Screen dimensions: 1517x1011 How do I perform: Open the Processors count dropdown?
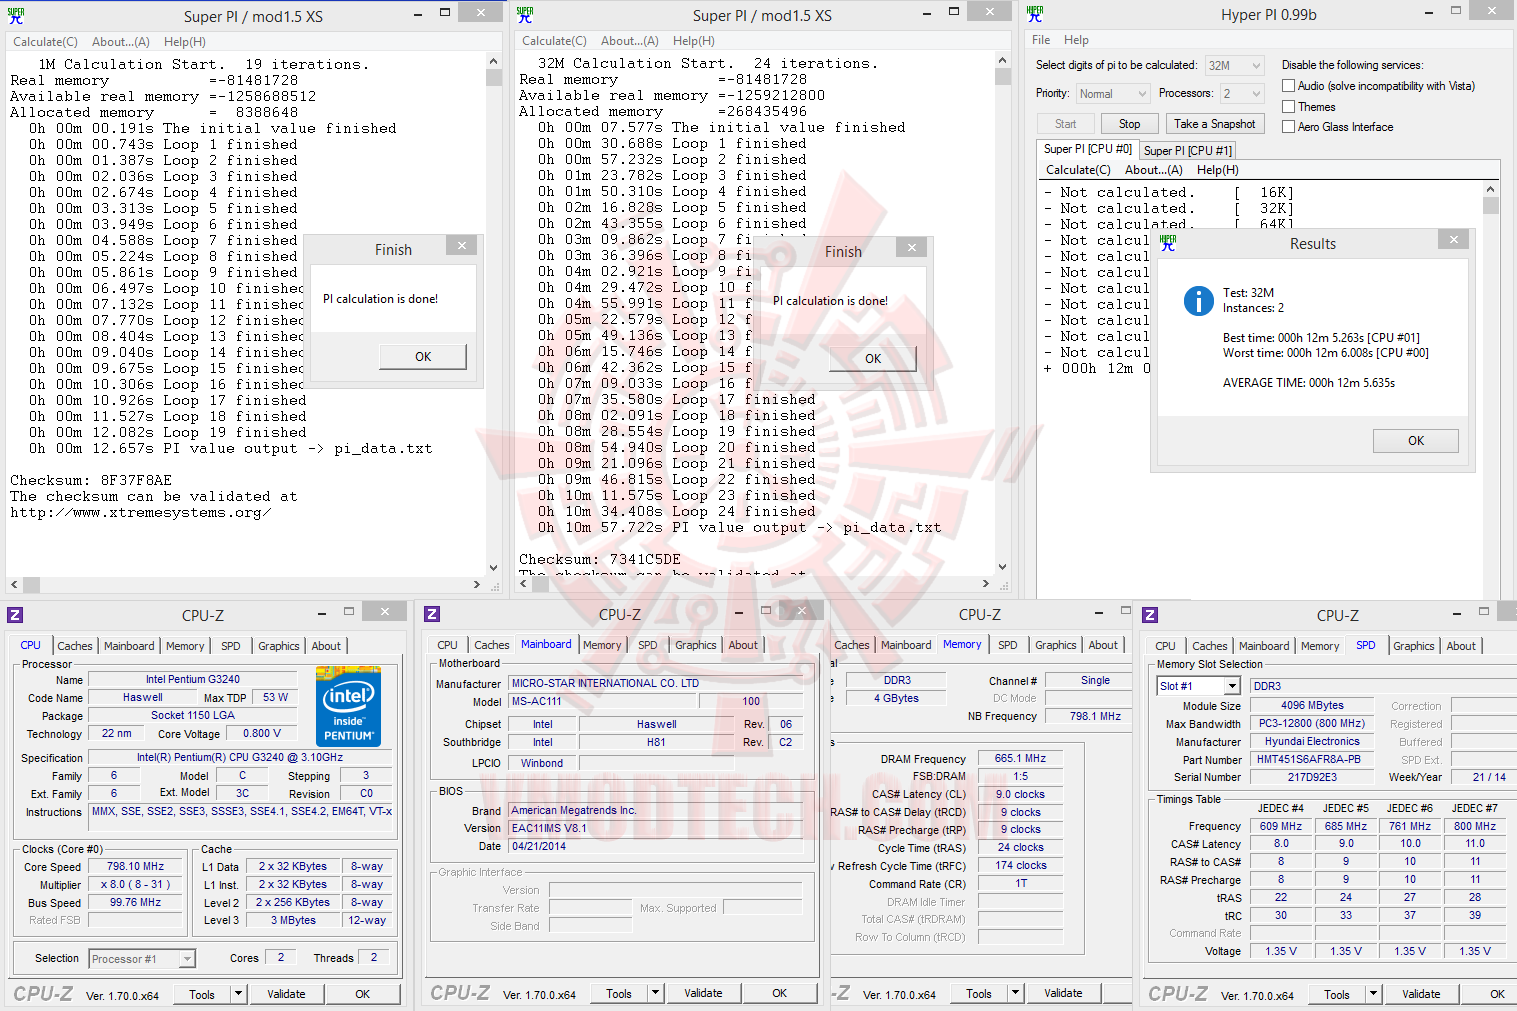(x=1242, y=94)
